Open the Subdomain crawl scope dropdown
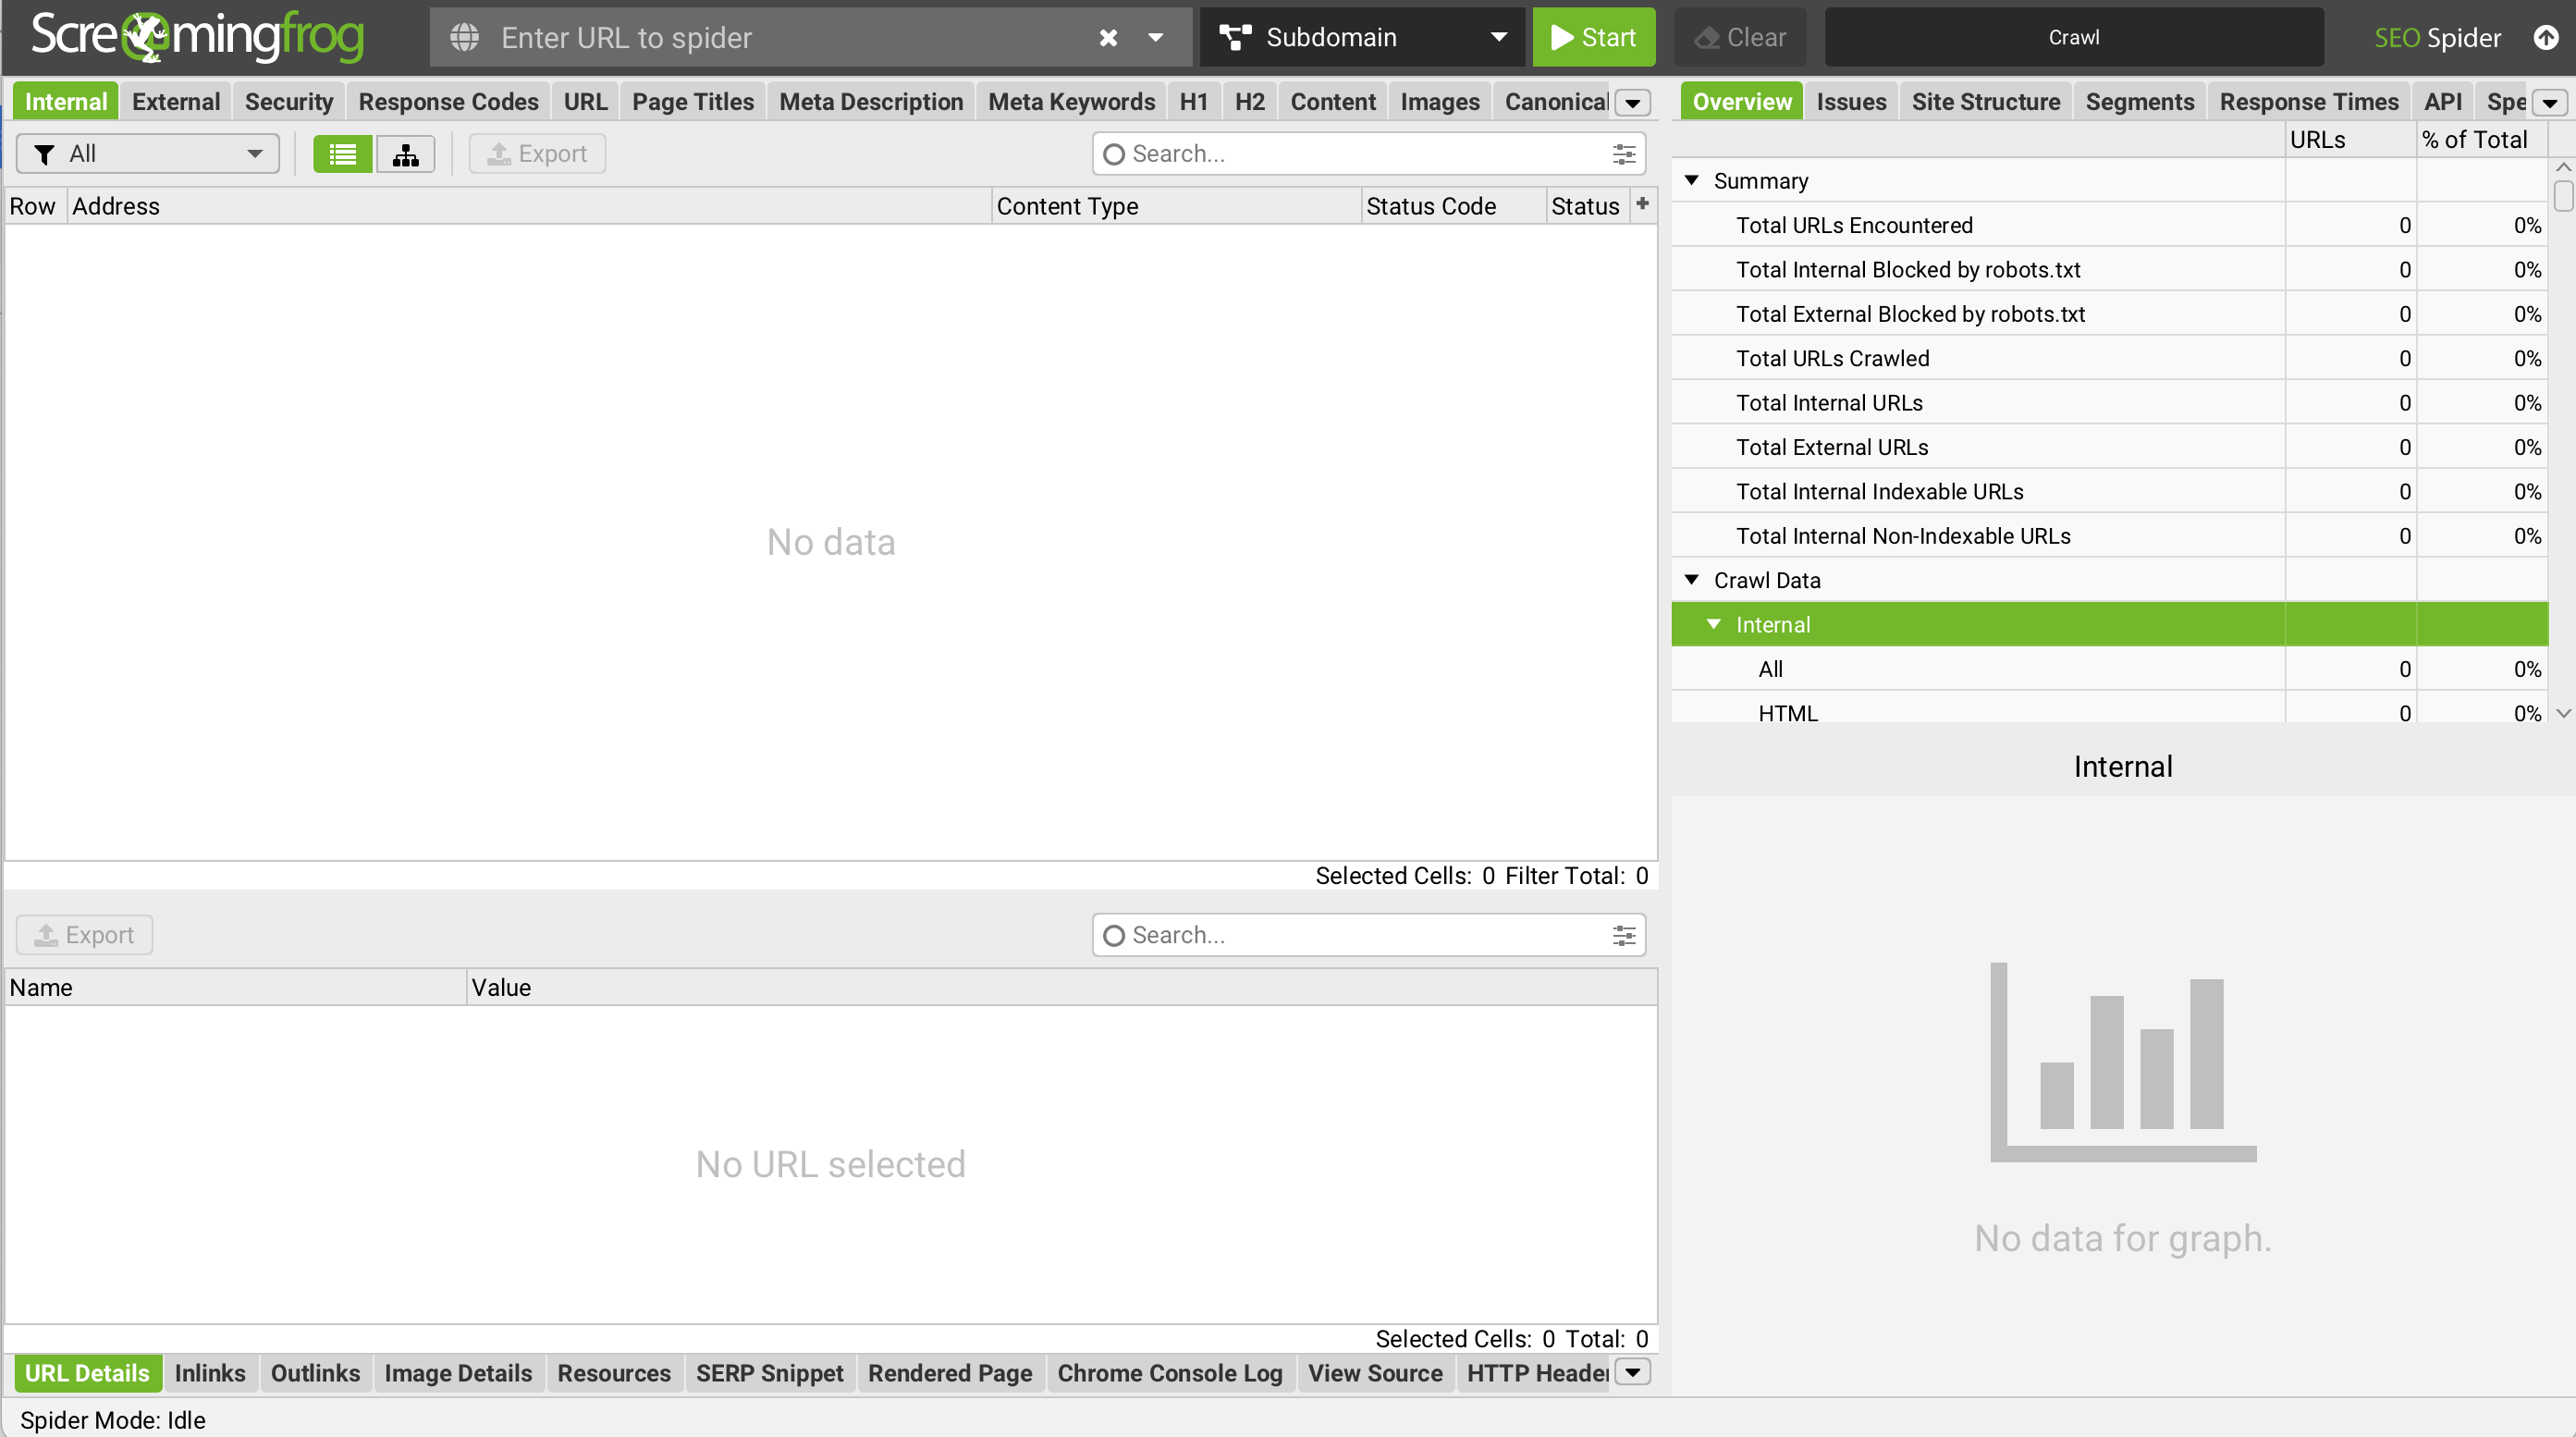Image resolution: width=2576 pixels, height=1437 pixels. click(x=1362, y=38)
